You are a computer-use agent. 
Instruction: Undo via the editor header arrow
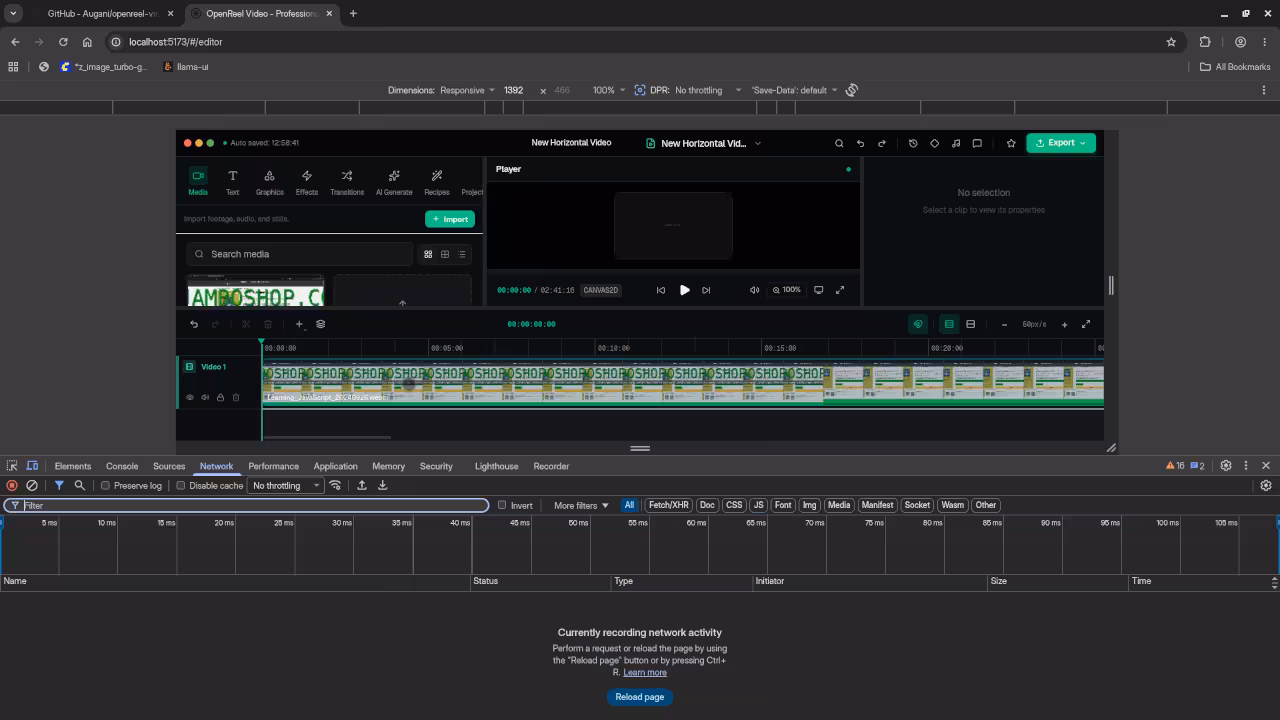tap(860, 143)
